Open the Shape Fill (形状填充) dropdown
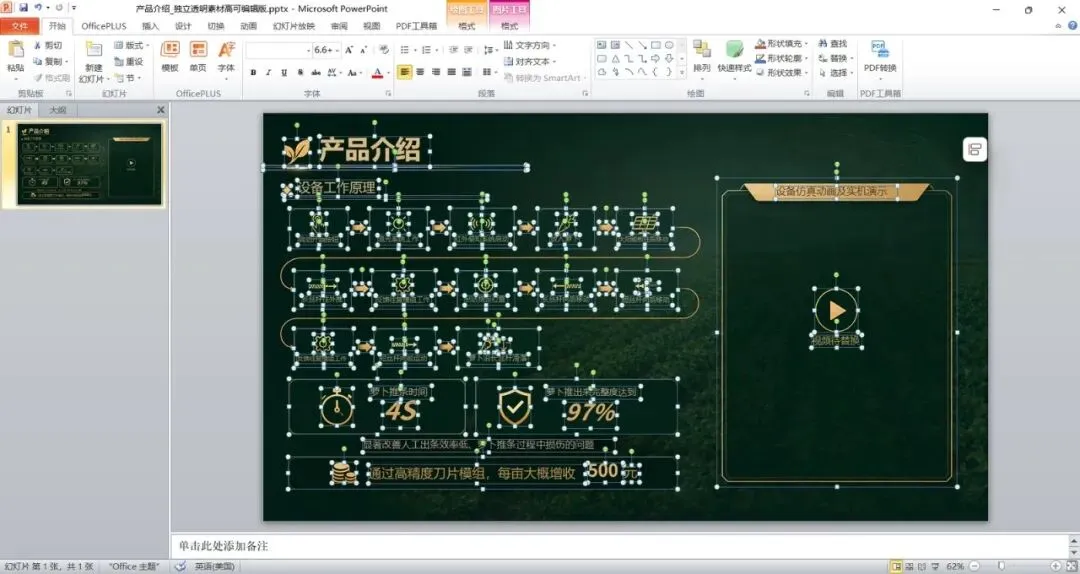The height and width of the screenshot is (574, 1080). click(782, 43)
